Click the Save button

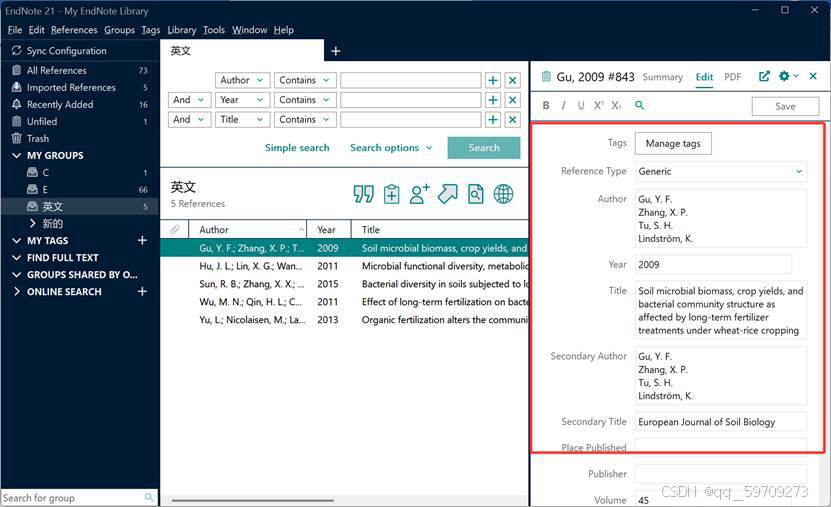click(x=785, y=106)
